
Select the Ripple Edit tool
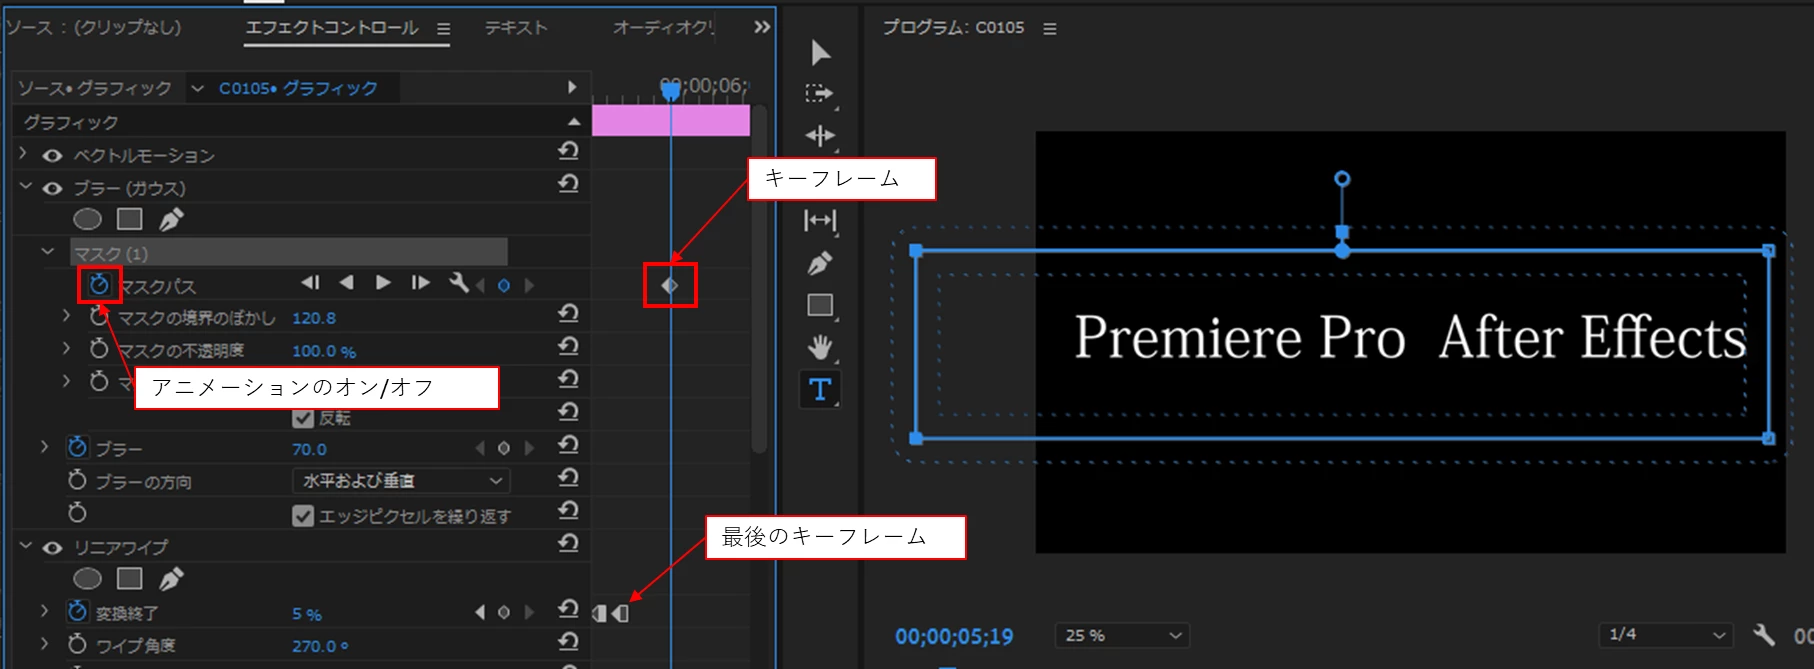[x=820, y=136]
